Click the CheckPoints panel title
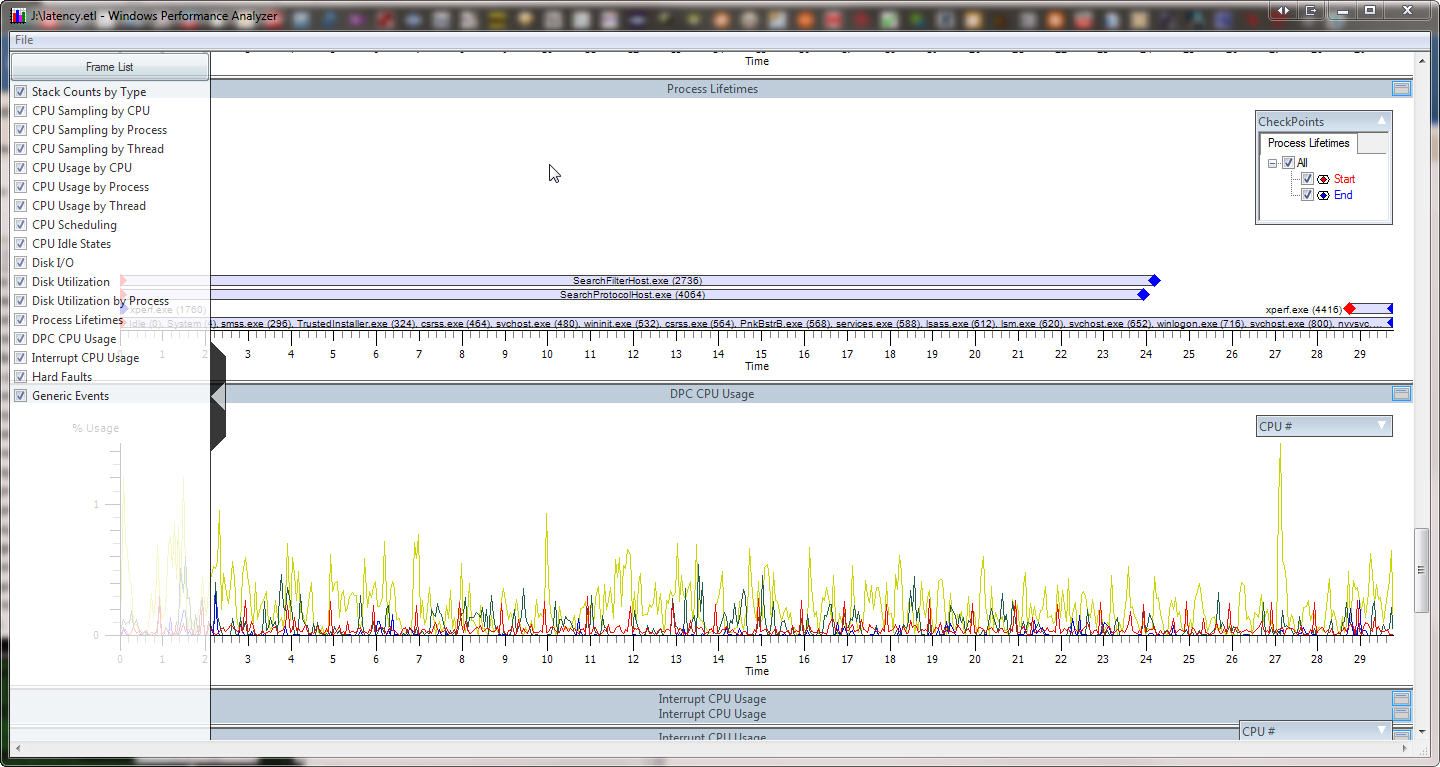Screen dimensions: 1440x767 click(x=1291, y=122)
